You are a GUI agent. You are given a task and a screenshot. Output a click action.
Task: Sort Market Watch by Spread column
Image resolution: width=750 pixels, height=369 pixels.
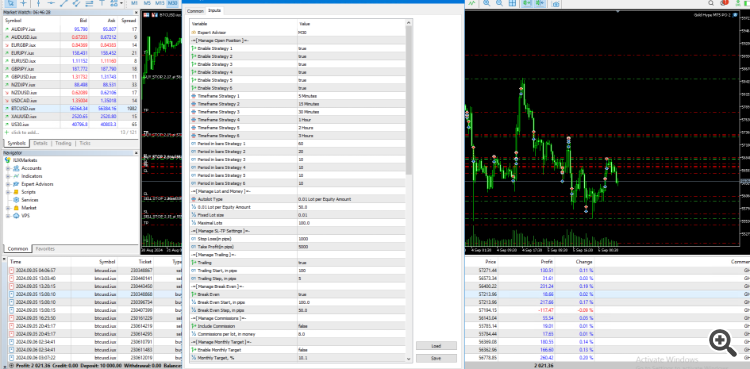tap(129, 21)
